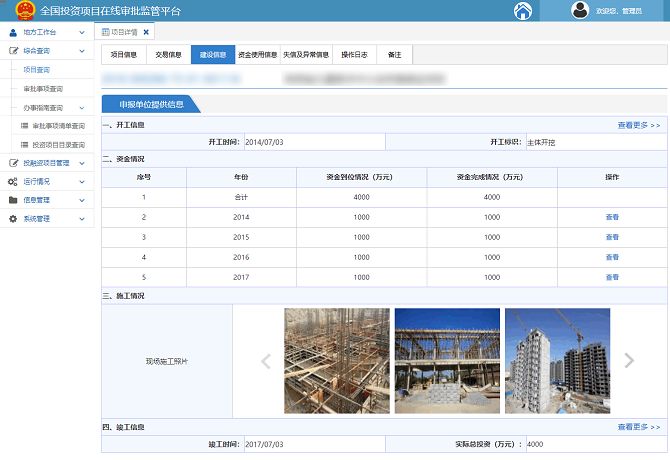Viewport: 670px width, 460px height.
Task: Click 查看 link for year 2015
Action: (x=612, y=237)
